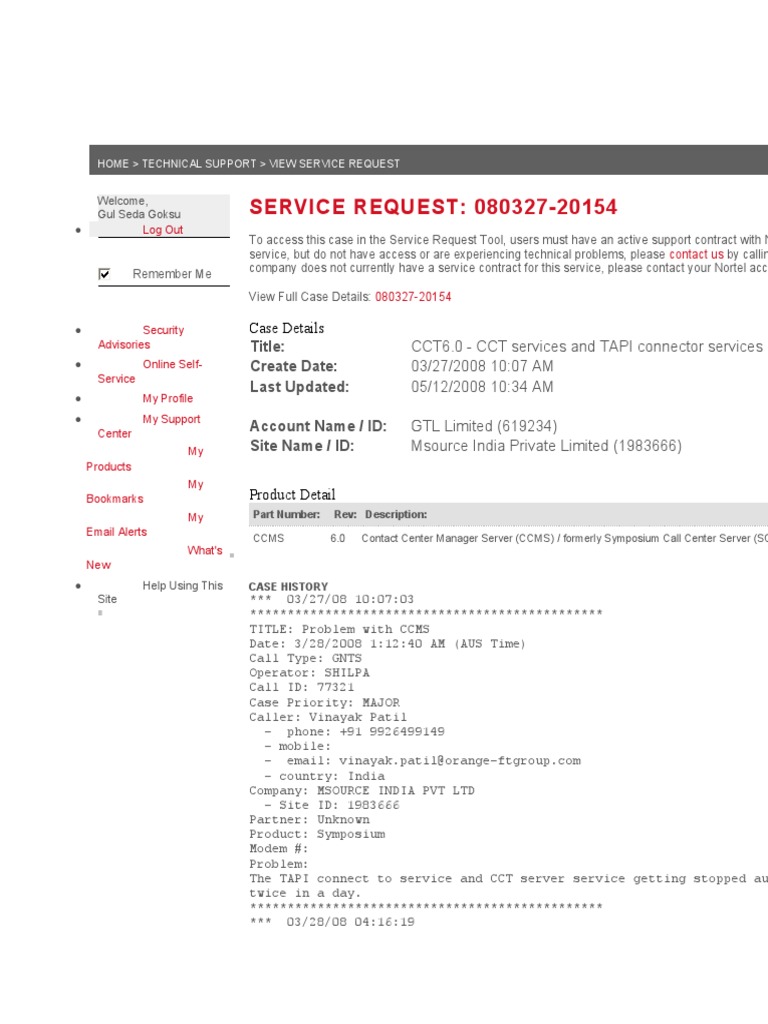Click the Rev column header
768x1024 pixels.
coord(342,514)
